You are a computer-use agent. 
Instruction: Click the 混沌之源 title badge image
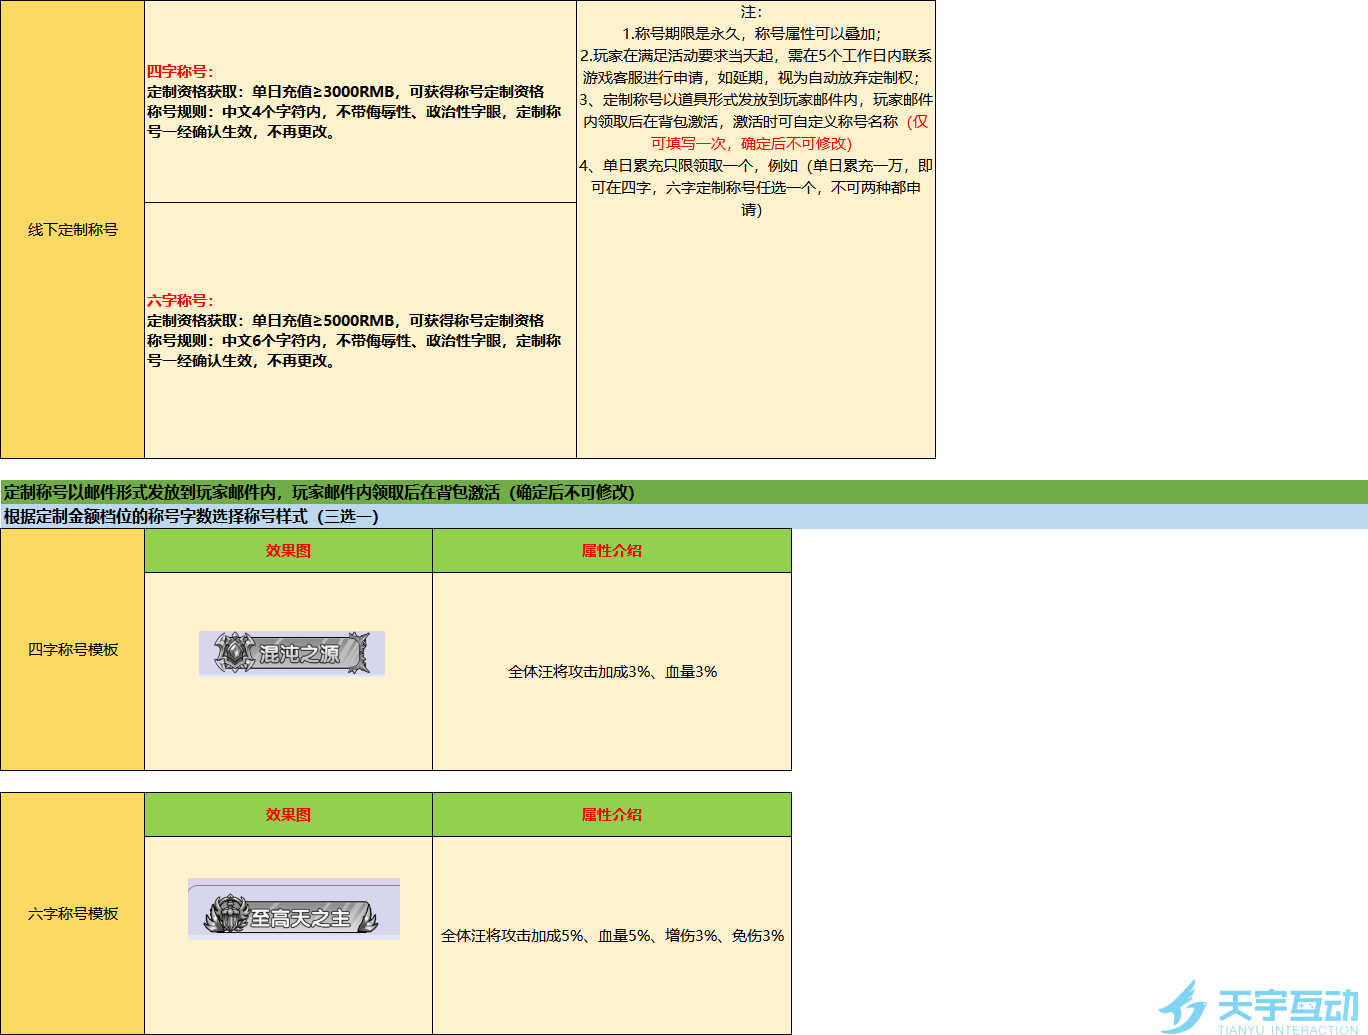[x=292, y=653]
